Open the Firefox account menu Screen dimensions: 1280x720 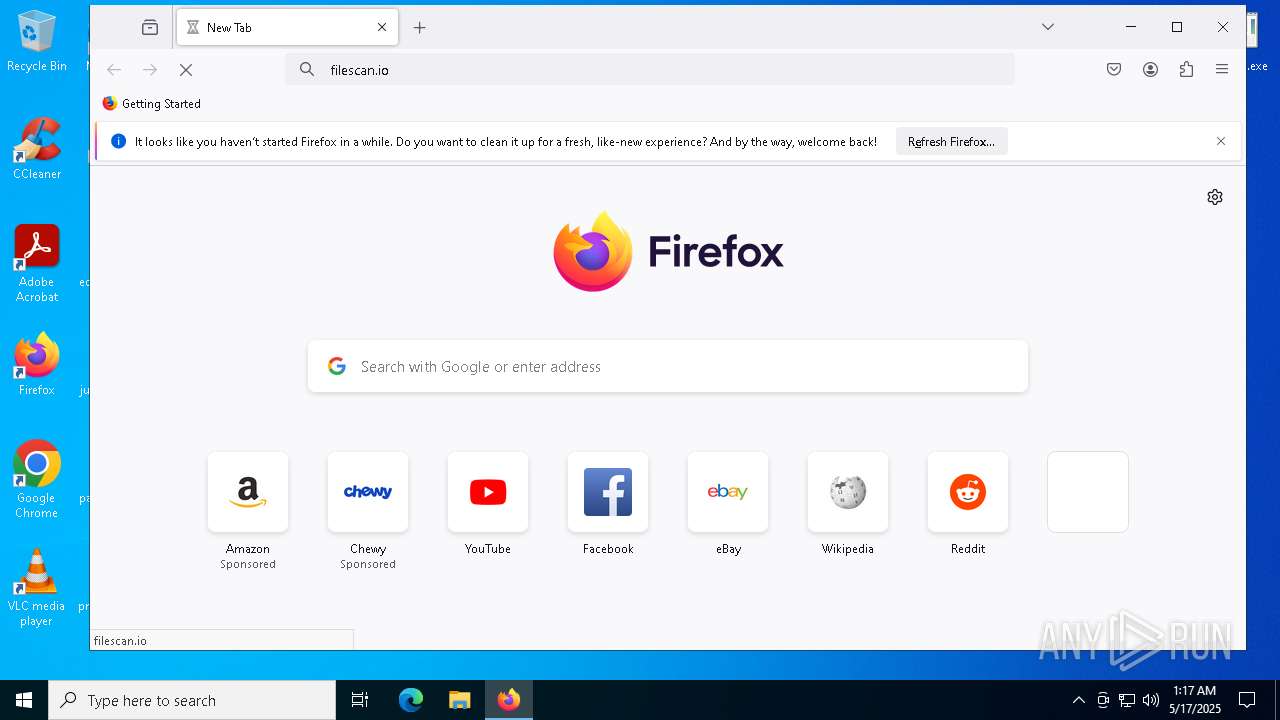point(1151,69)
